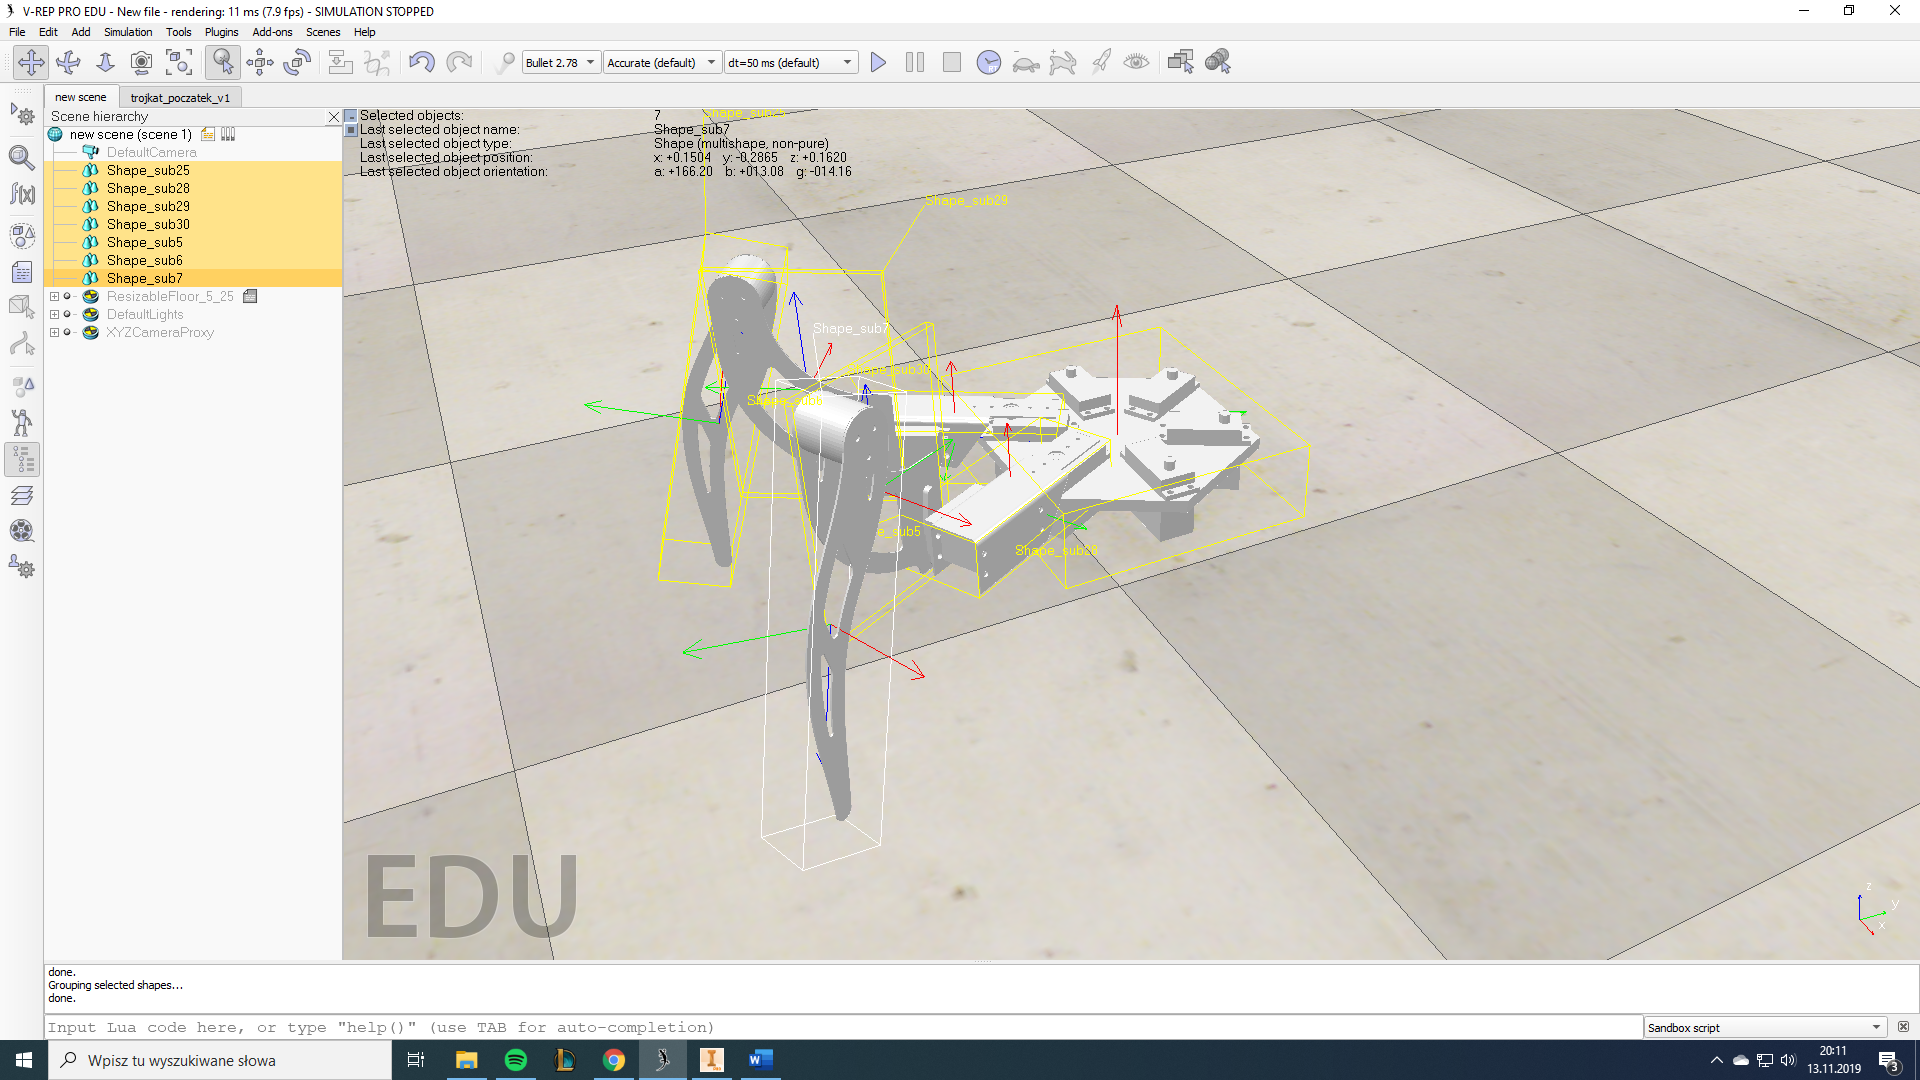
Task: Expand the XYZCameraProxy tree node
Action: point(54,332)
